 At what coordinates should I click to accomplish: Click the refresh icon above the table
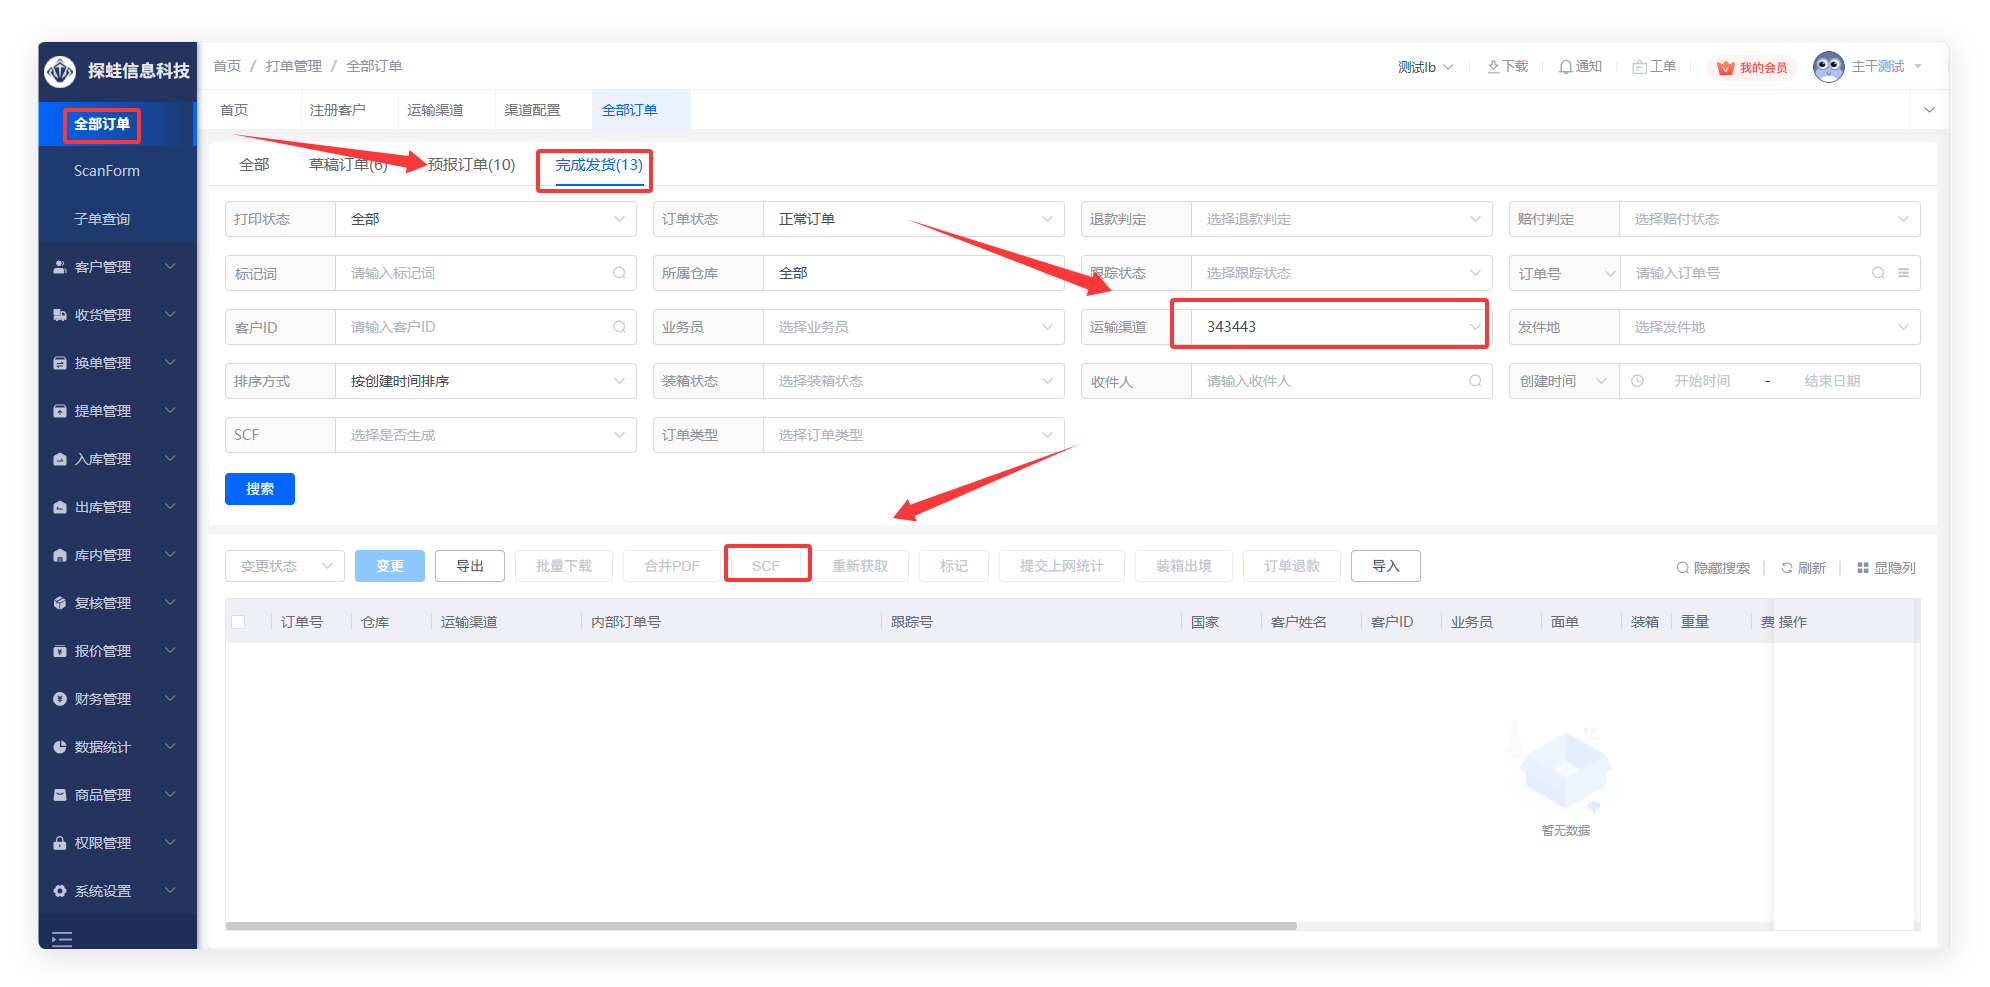1787,568
